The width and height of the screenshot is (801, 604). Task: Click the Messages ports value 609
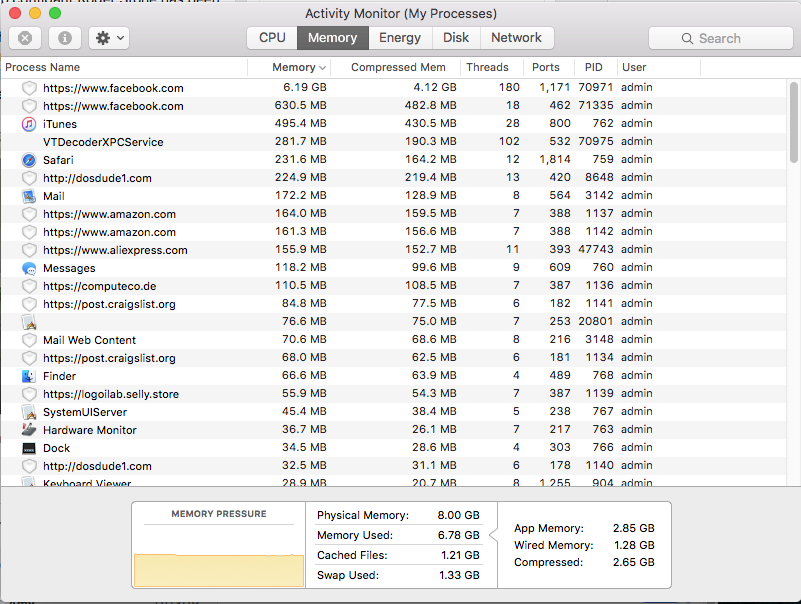point(560,267)
